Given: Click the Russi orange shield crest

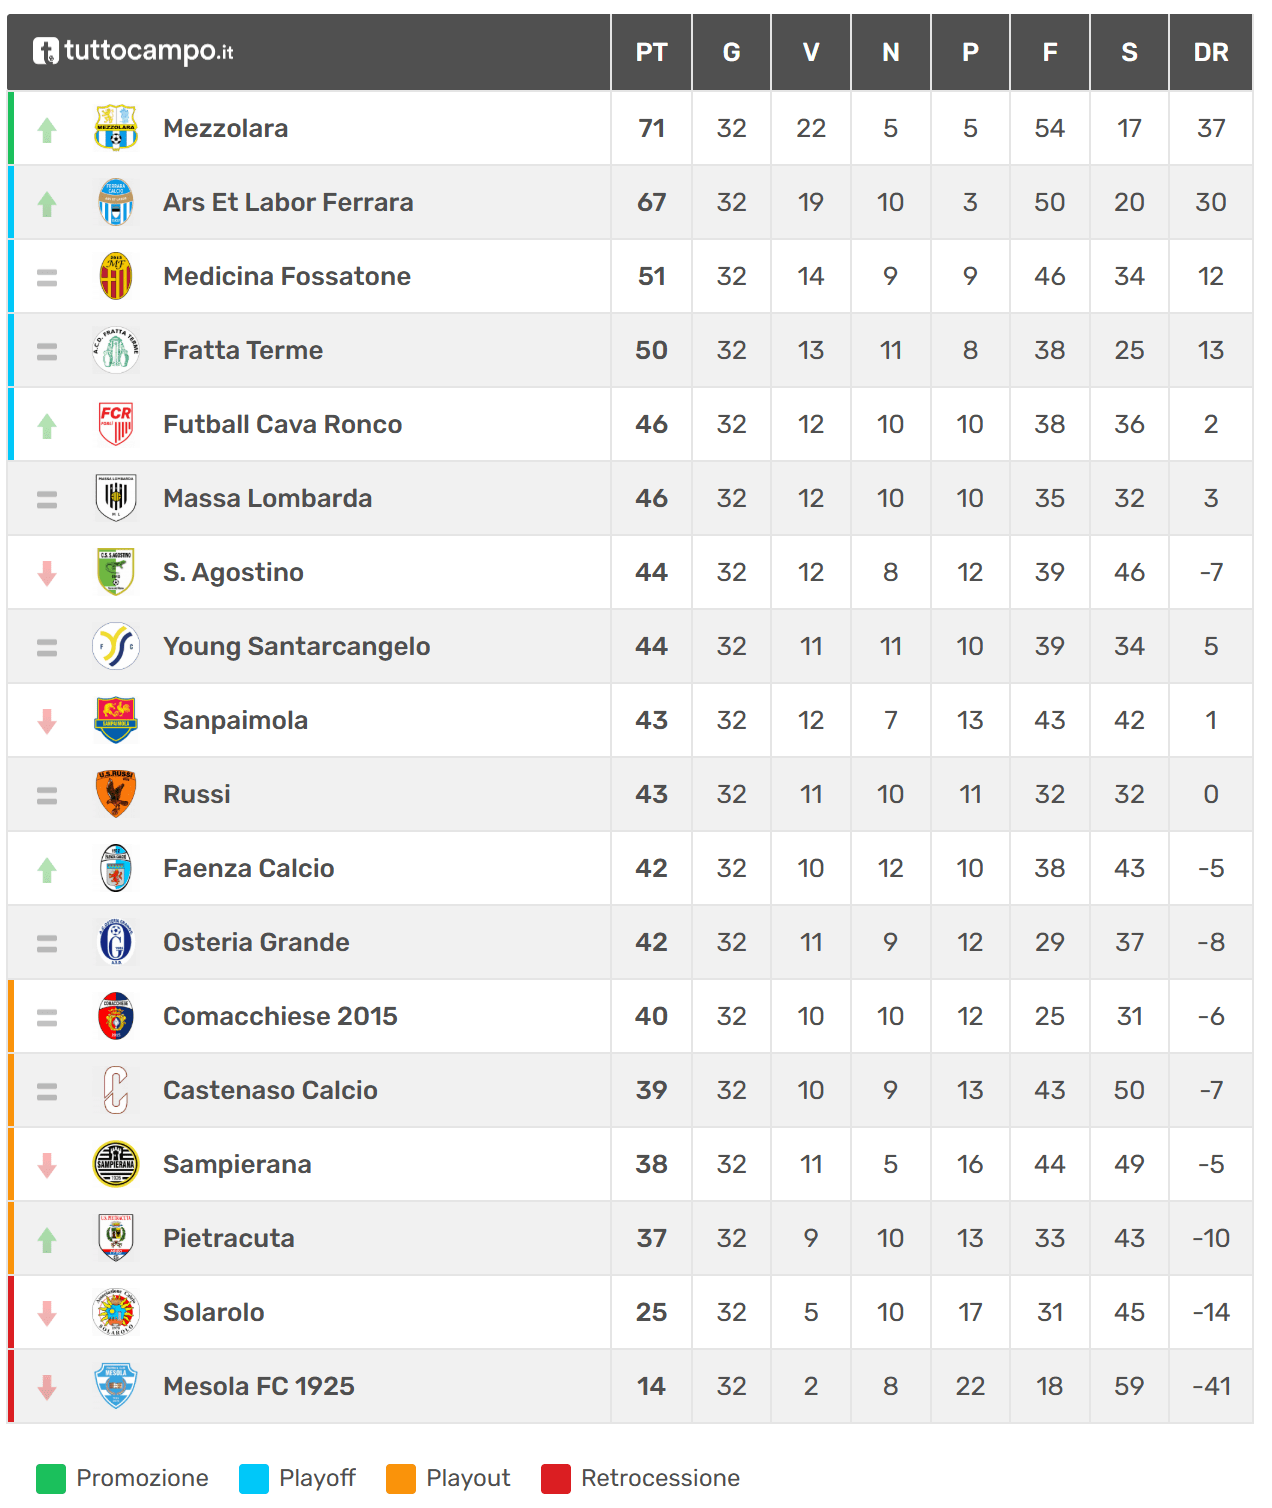Looking at the screenshot, I should (116, 794).
